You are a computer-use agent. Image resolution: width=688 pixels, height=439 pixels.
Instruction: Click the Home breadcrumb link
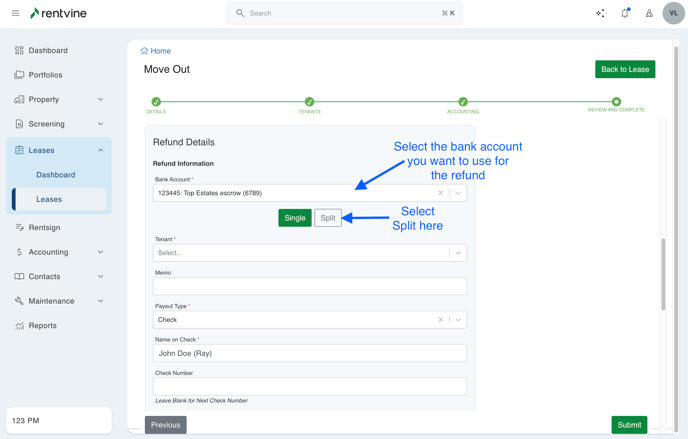(x=156, y=51)
